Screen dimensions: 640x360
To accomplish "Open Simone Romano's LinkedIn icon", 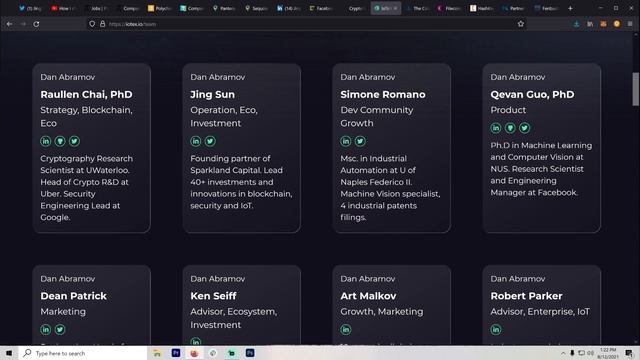I will [x=346, y=141].
